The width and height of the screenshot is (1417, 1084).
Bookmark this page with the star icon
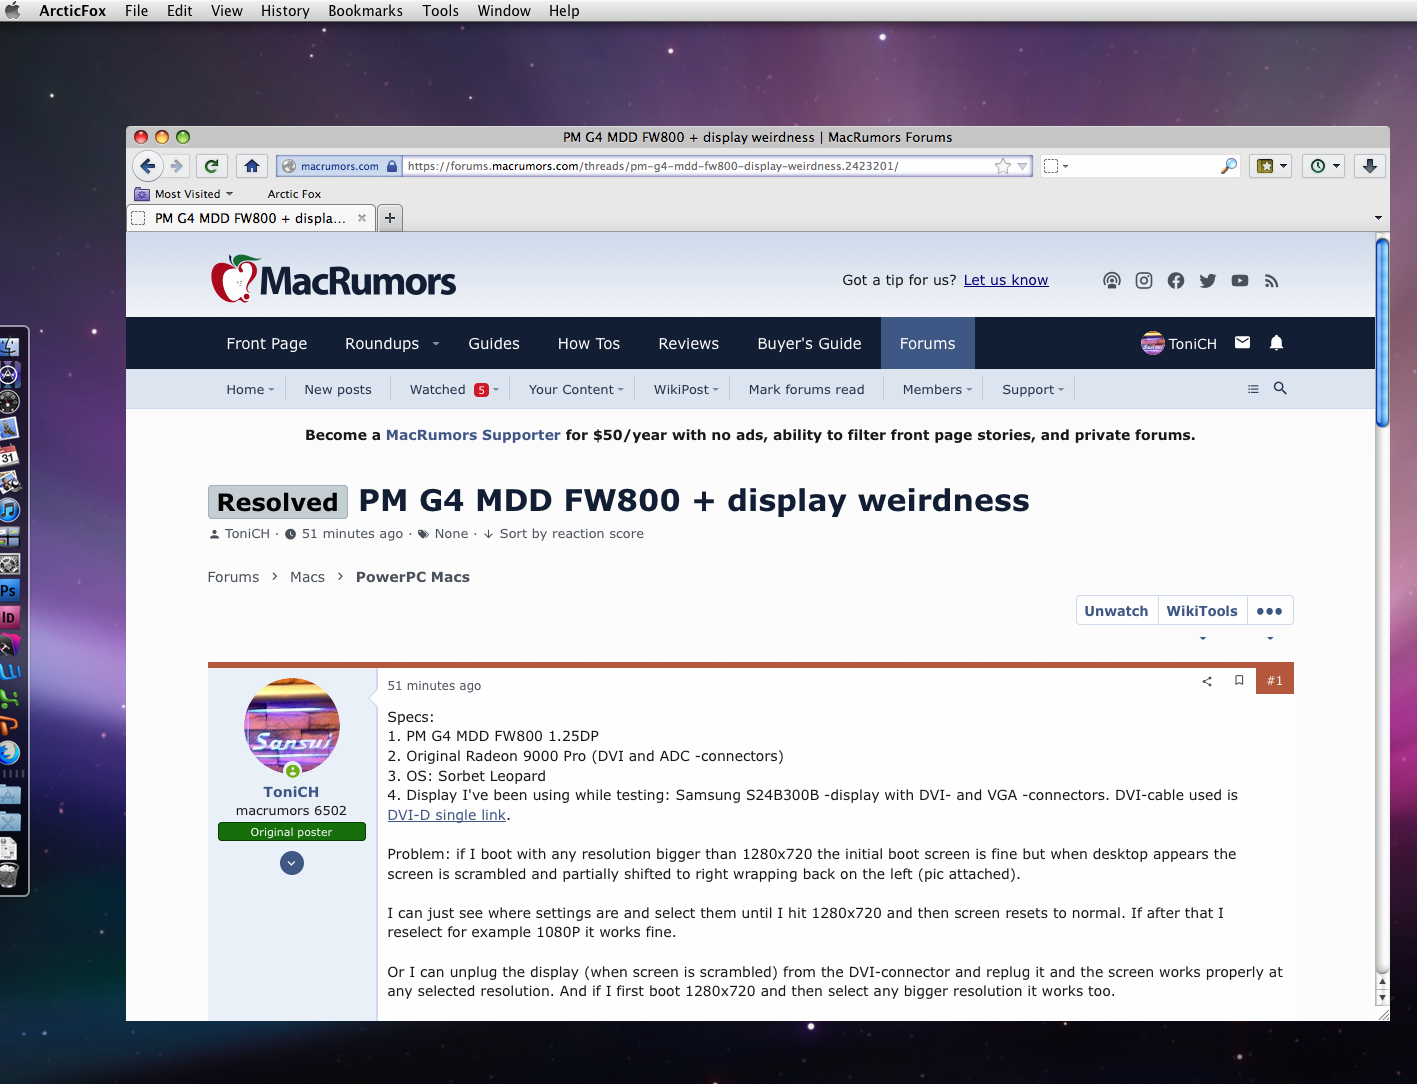click(1003, 166)
